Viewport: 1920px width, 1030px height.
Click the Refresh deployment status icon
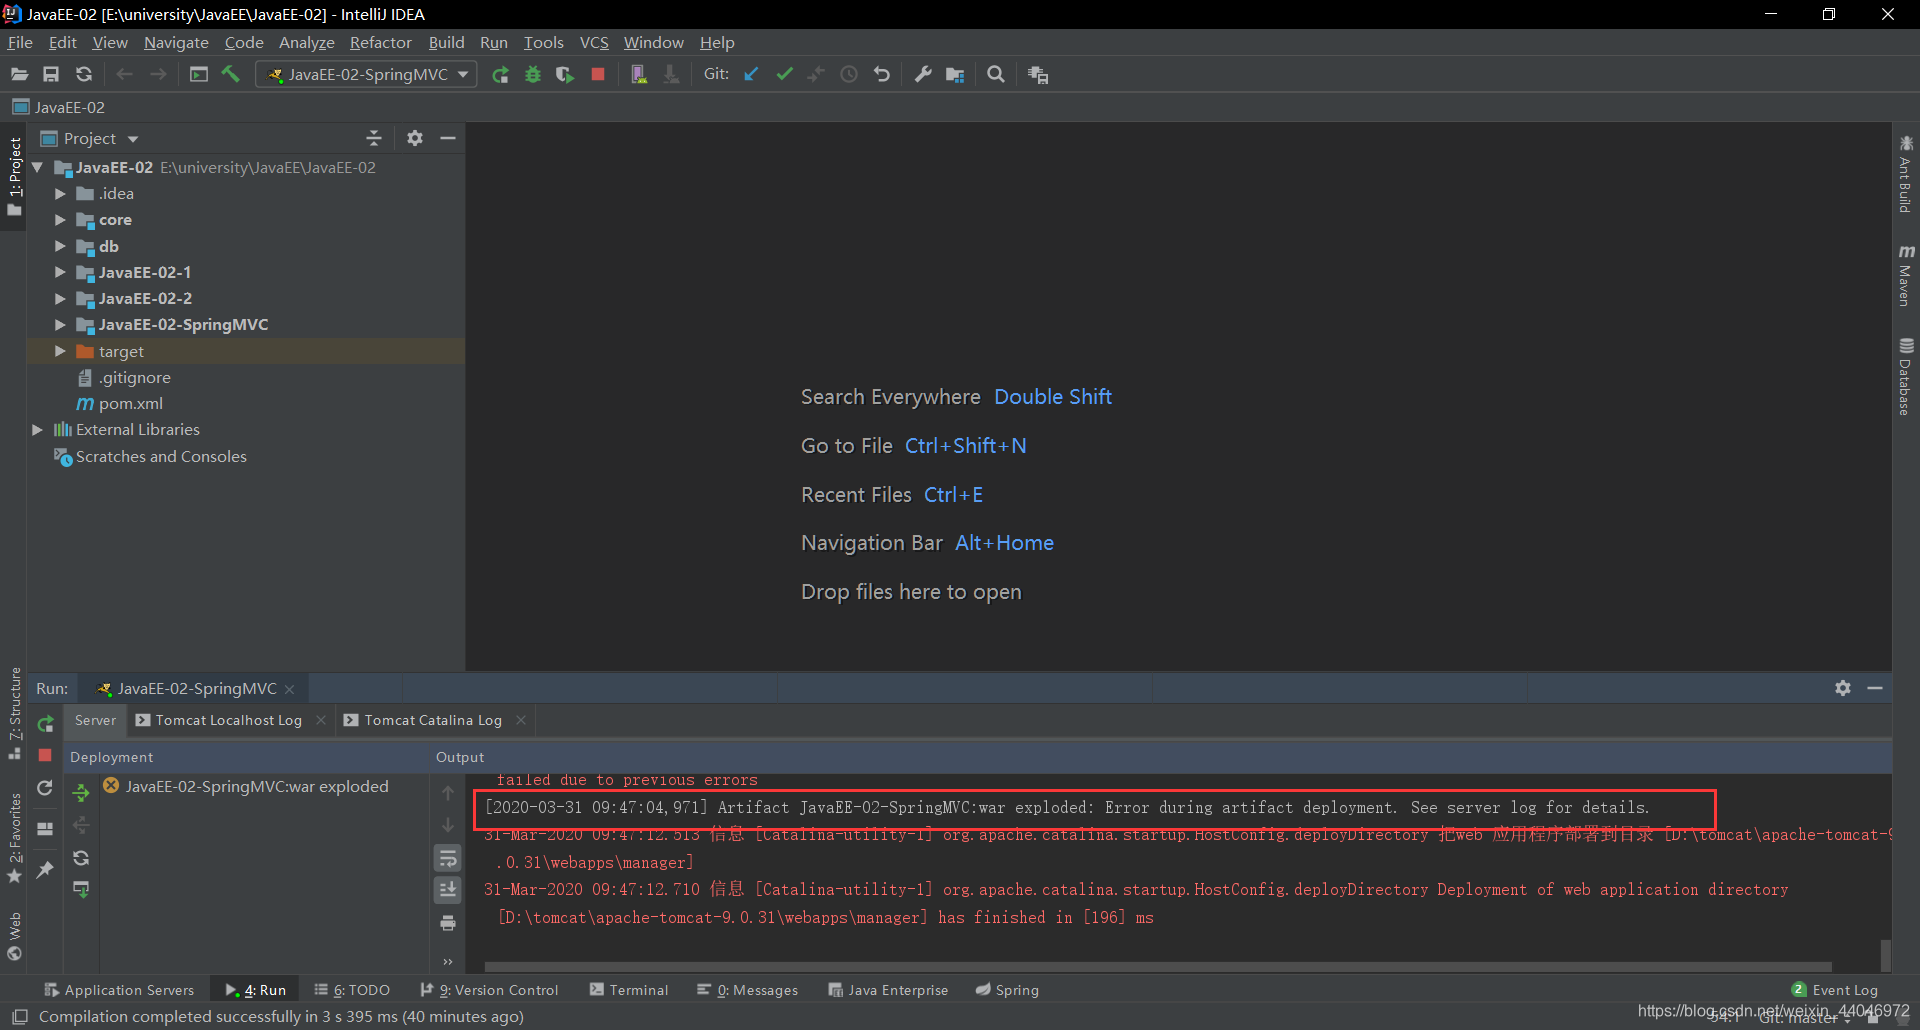point(81,858)
